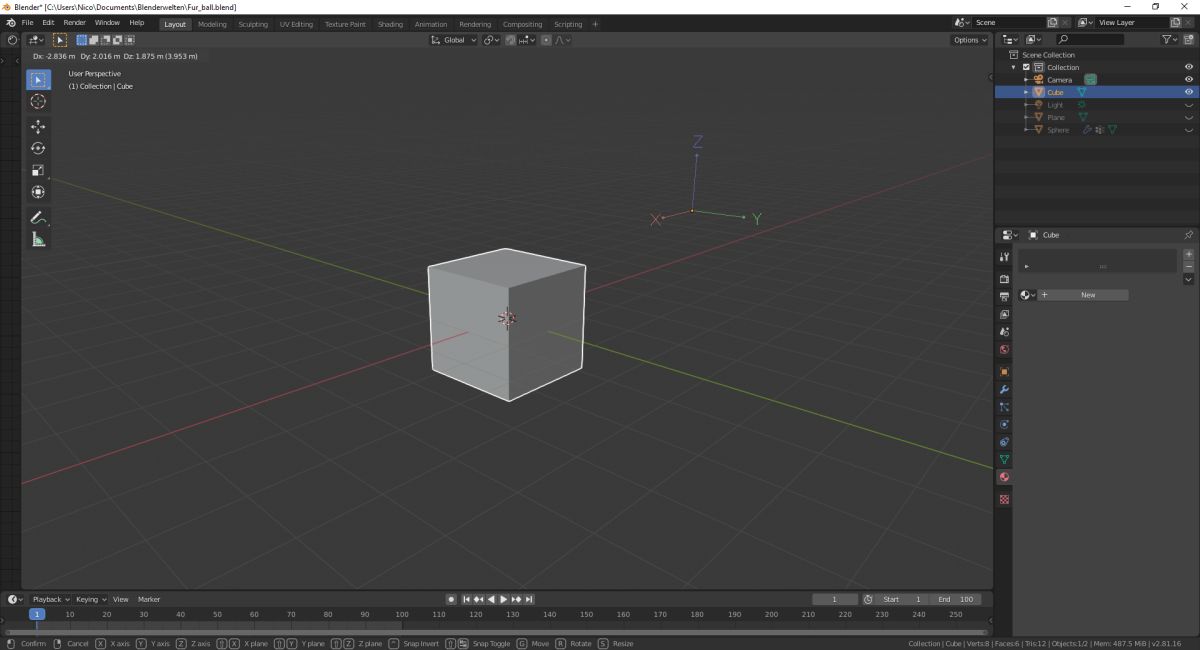Open the Render menu
This screenshot has width=1200, height=650.
point(75,22)
